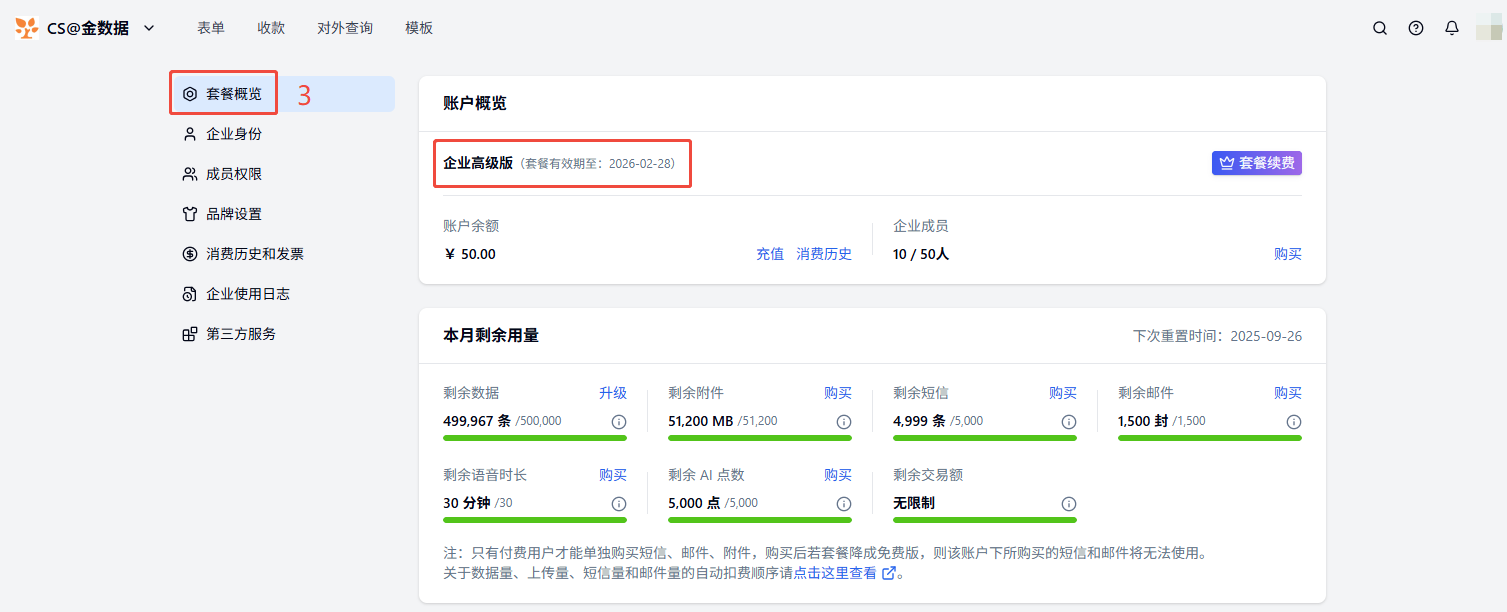
Task: Click the search magnifier icon
Action: [1380, 28]
